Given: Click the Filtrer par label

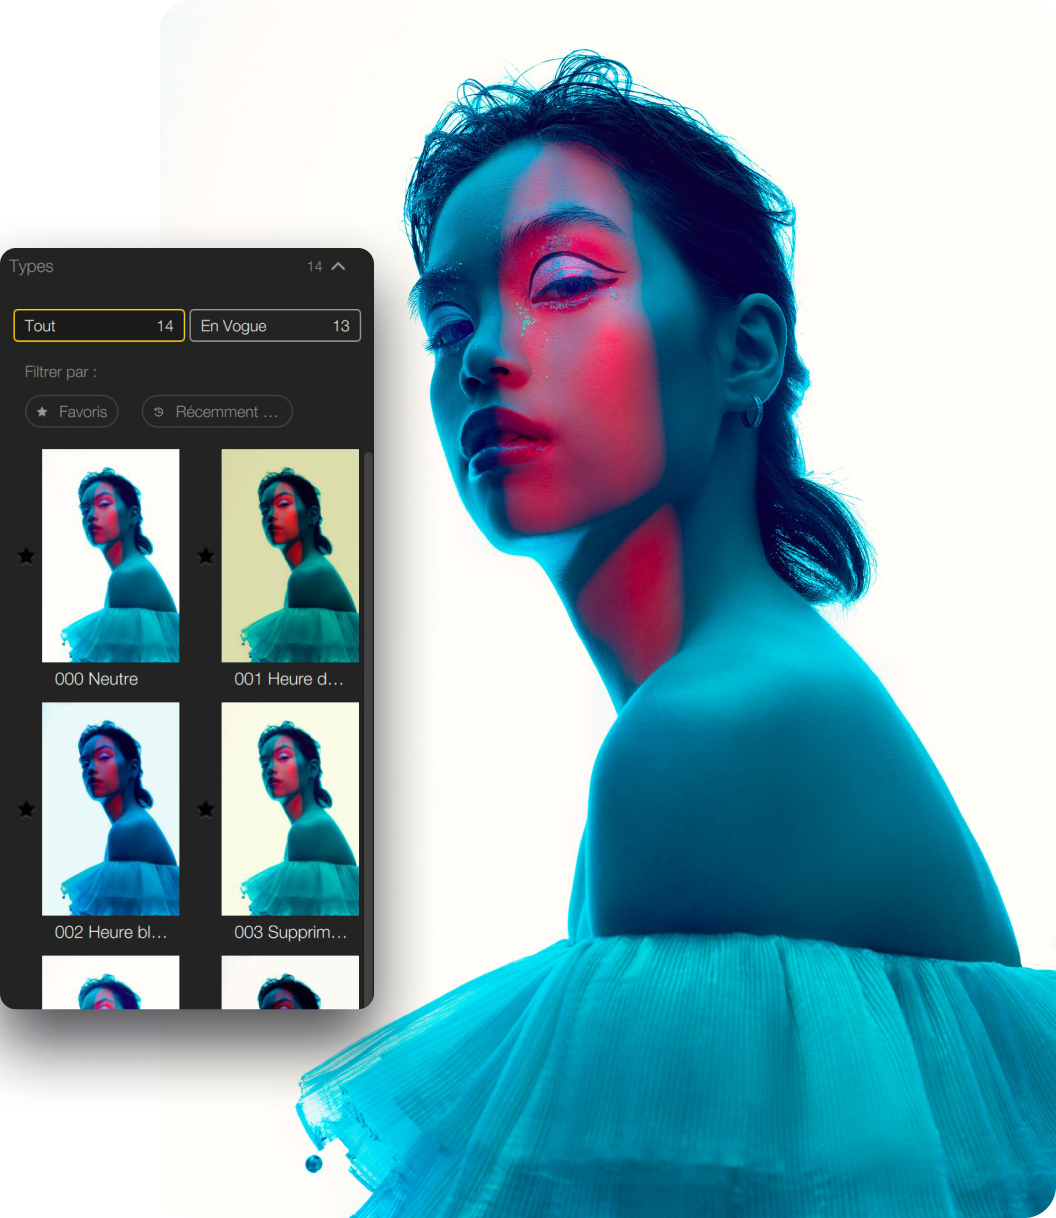Looking at the screenshot, I should point(61,372).
